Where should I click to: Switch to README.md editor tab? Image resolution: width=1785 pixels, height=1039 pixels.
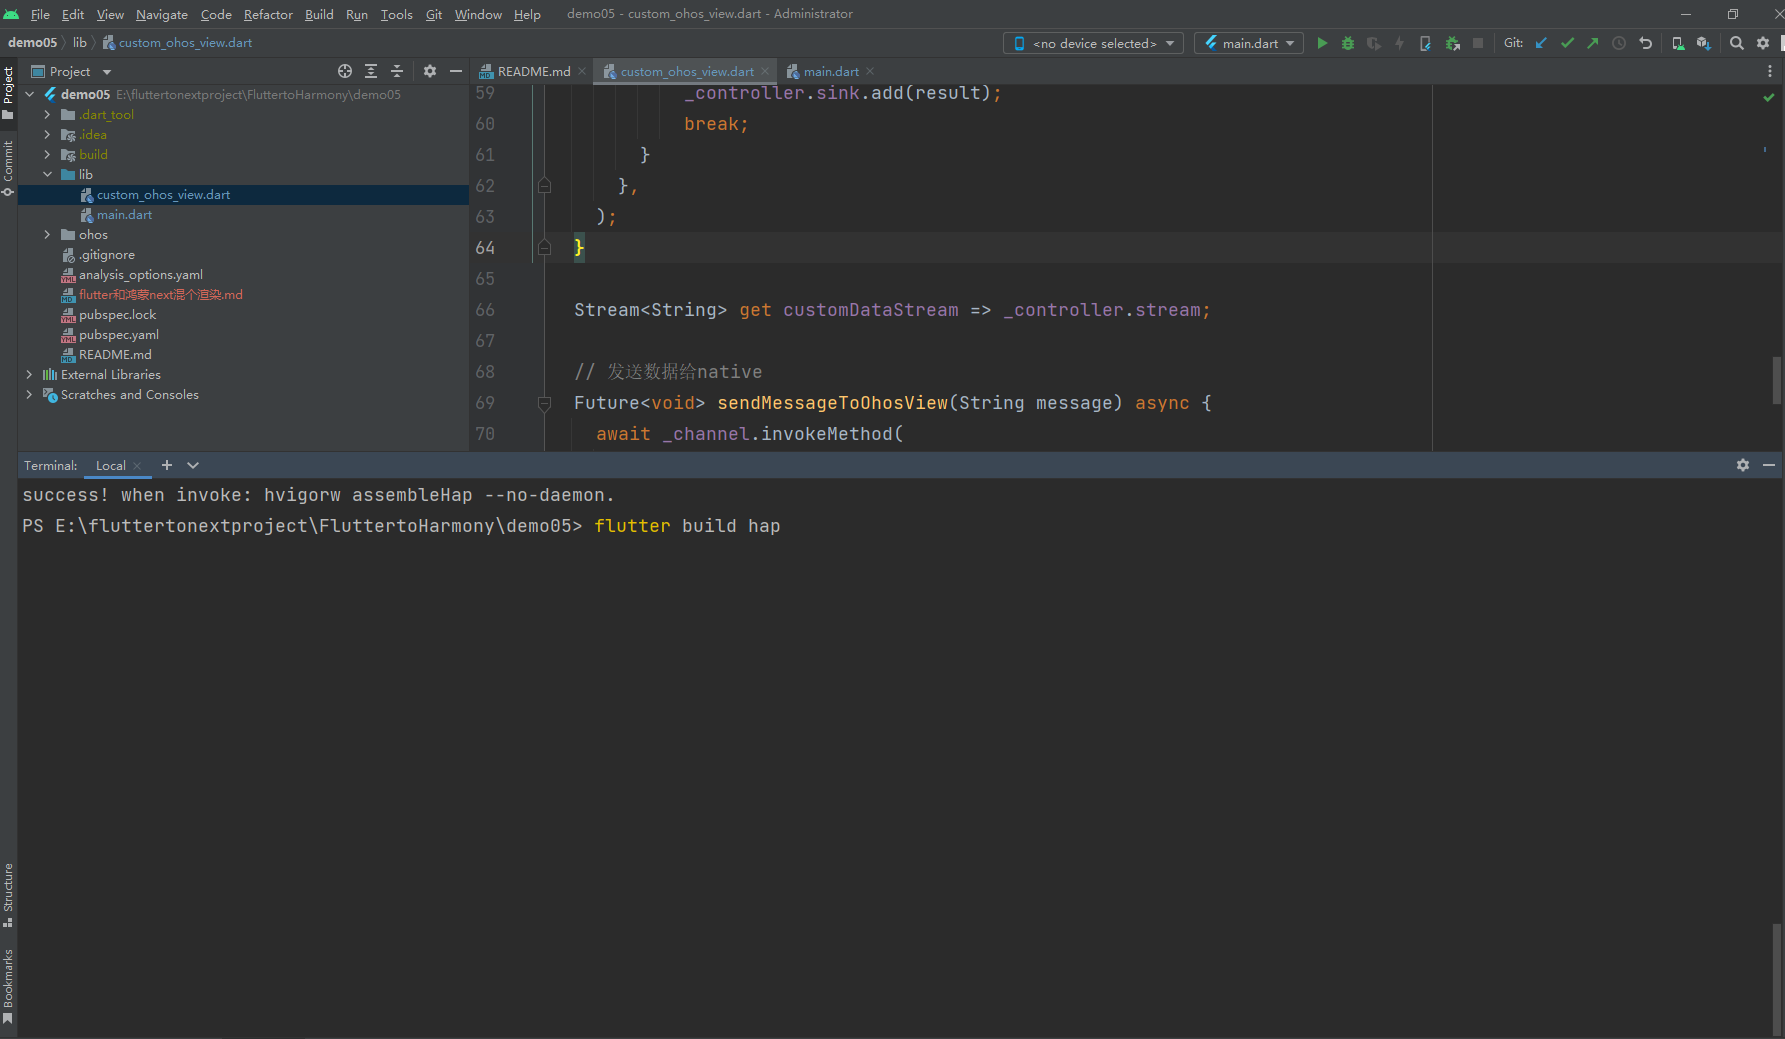pyautogui.click(x=533, y=71)
